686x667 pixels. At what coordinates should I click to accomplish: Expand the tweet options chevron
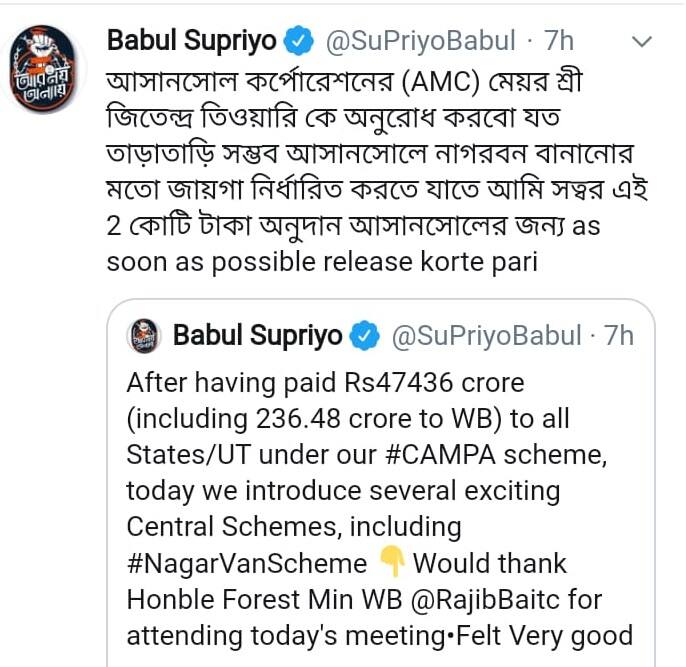[x=642, y=42]
